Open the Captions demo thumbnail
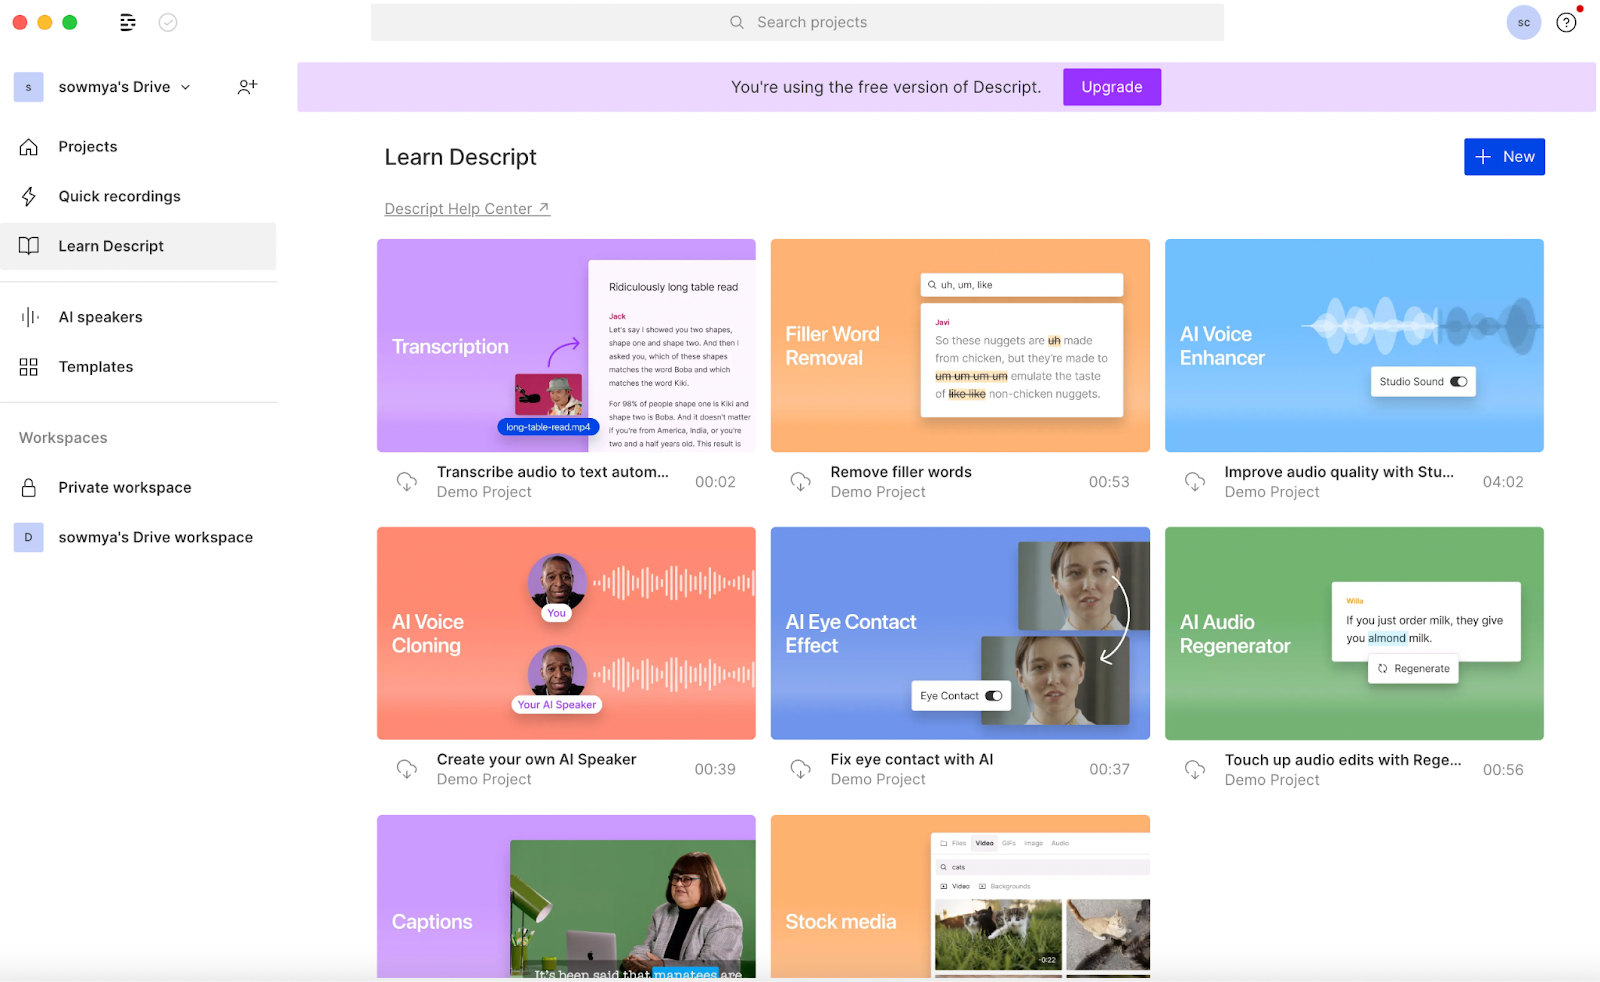 point(566,896)
